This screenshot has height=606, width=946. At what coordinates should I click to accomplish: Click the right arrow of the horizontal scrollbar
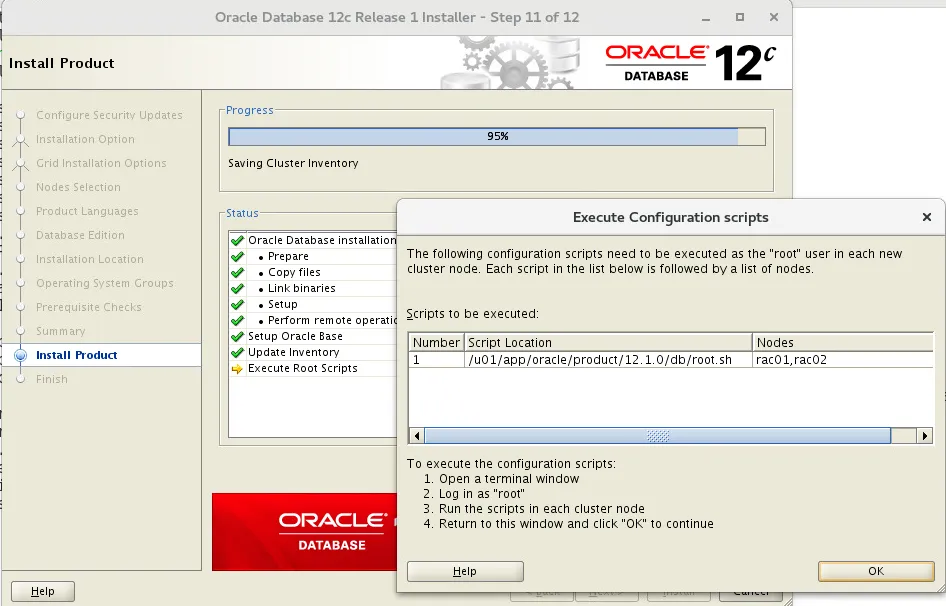[x=924, y=435]
